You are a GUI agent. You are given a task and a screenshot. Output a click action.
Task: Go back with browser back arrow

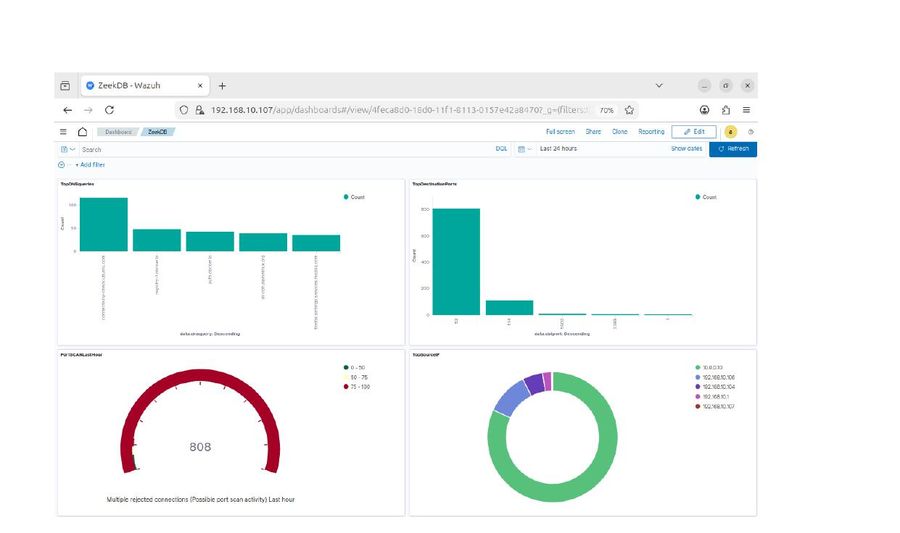click(68, 110)
